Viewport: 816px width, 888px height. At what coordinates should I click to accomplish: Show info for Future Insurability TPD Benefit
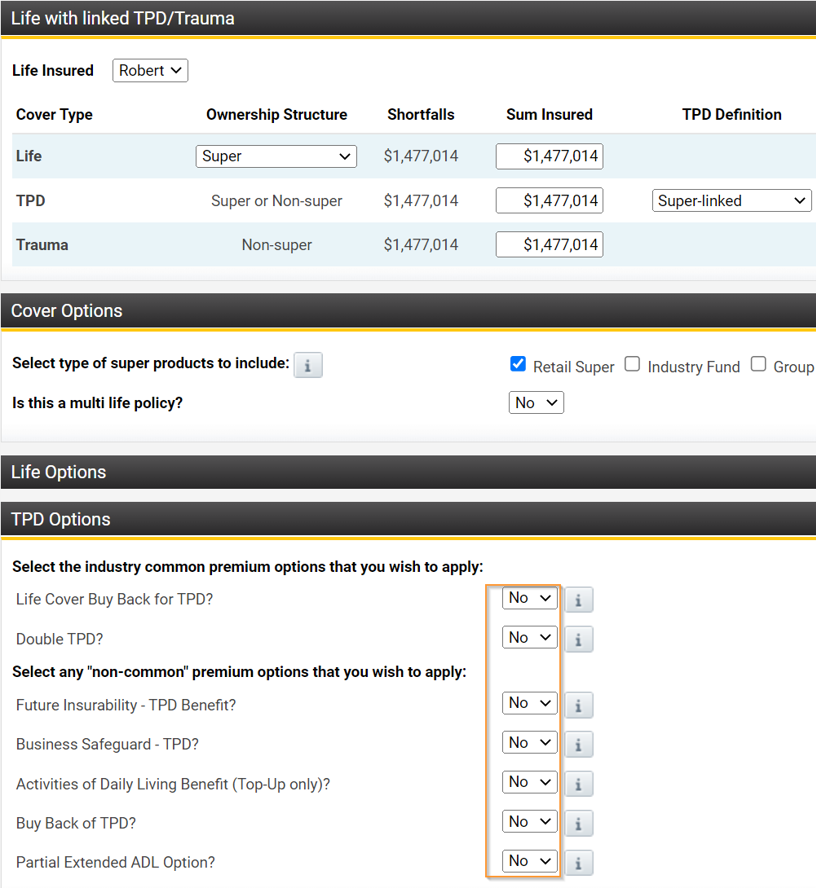tap(579, 705)
